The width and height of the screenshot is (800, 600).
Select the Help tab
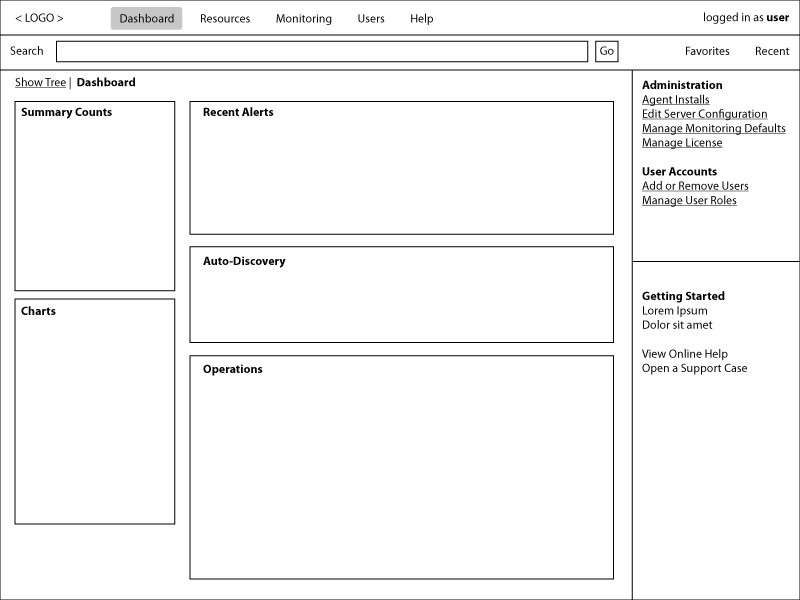(421, 19)
